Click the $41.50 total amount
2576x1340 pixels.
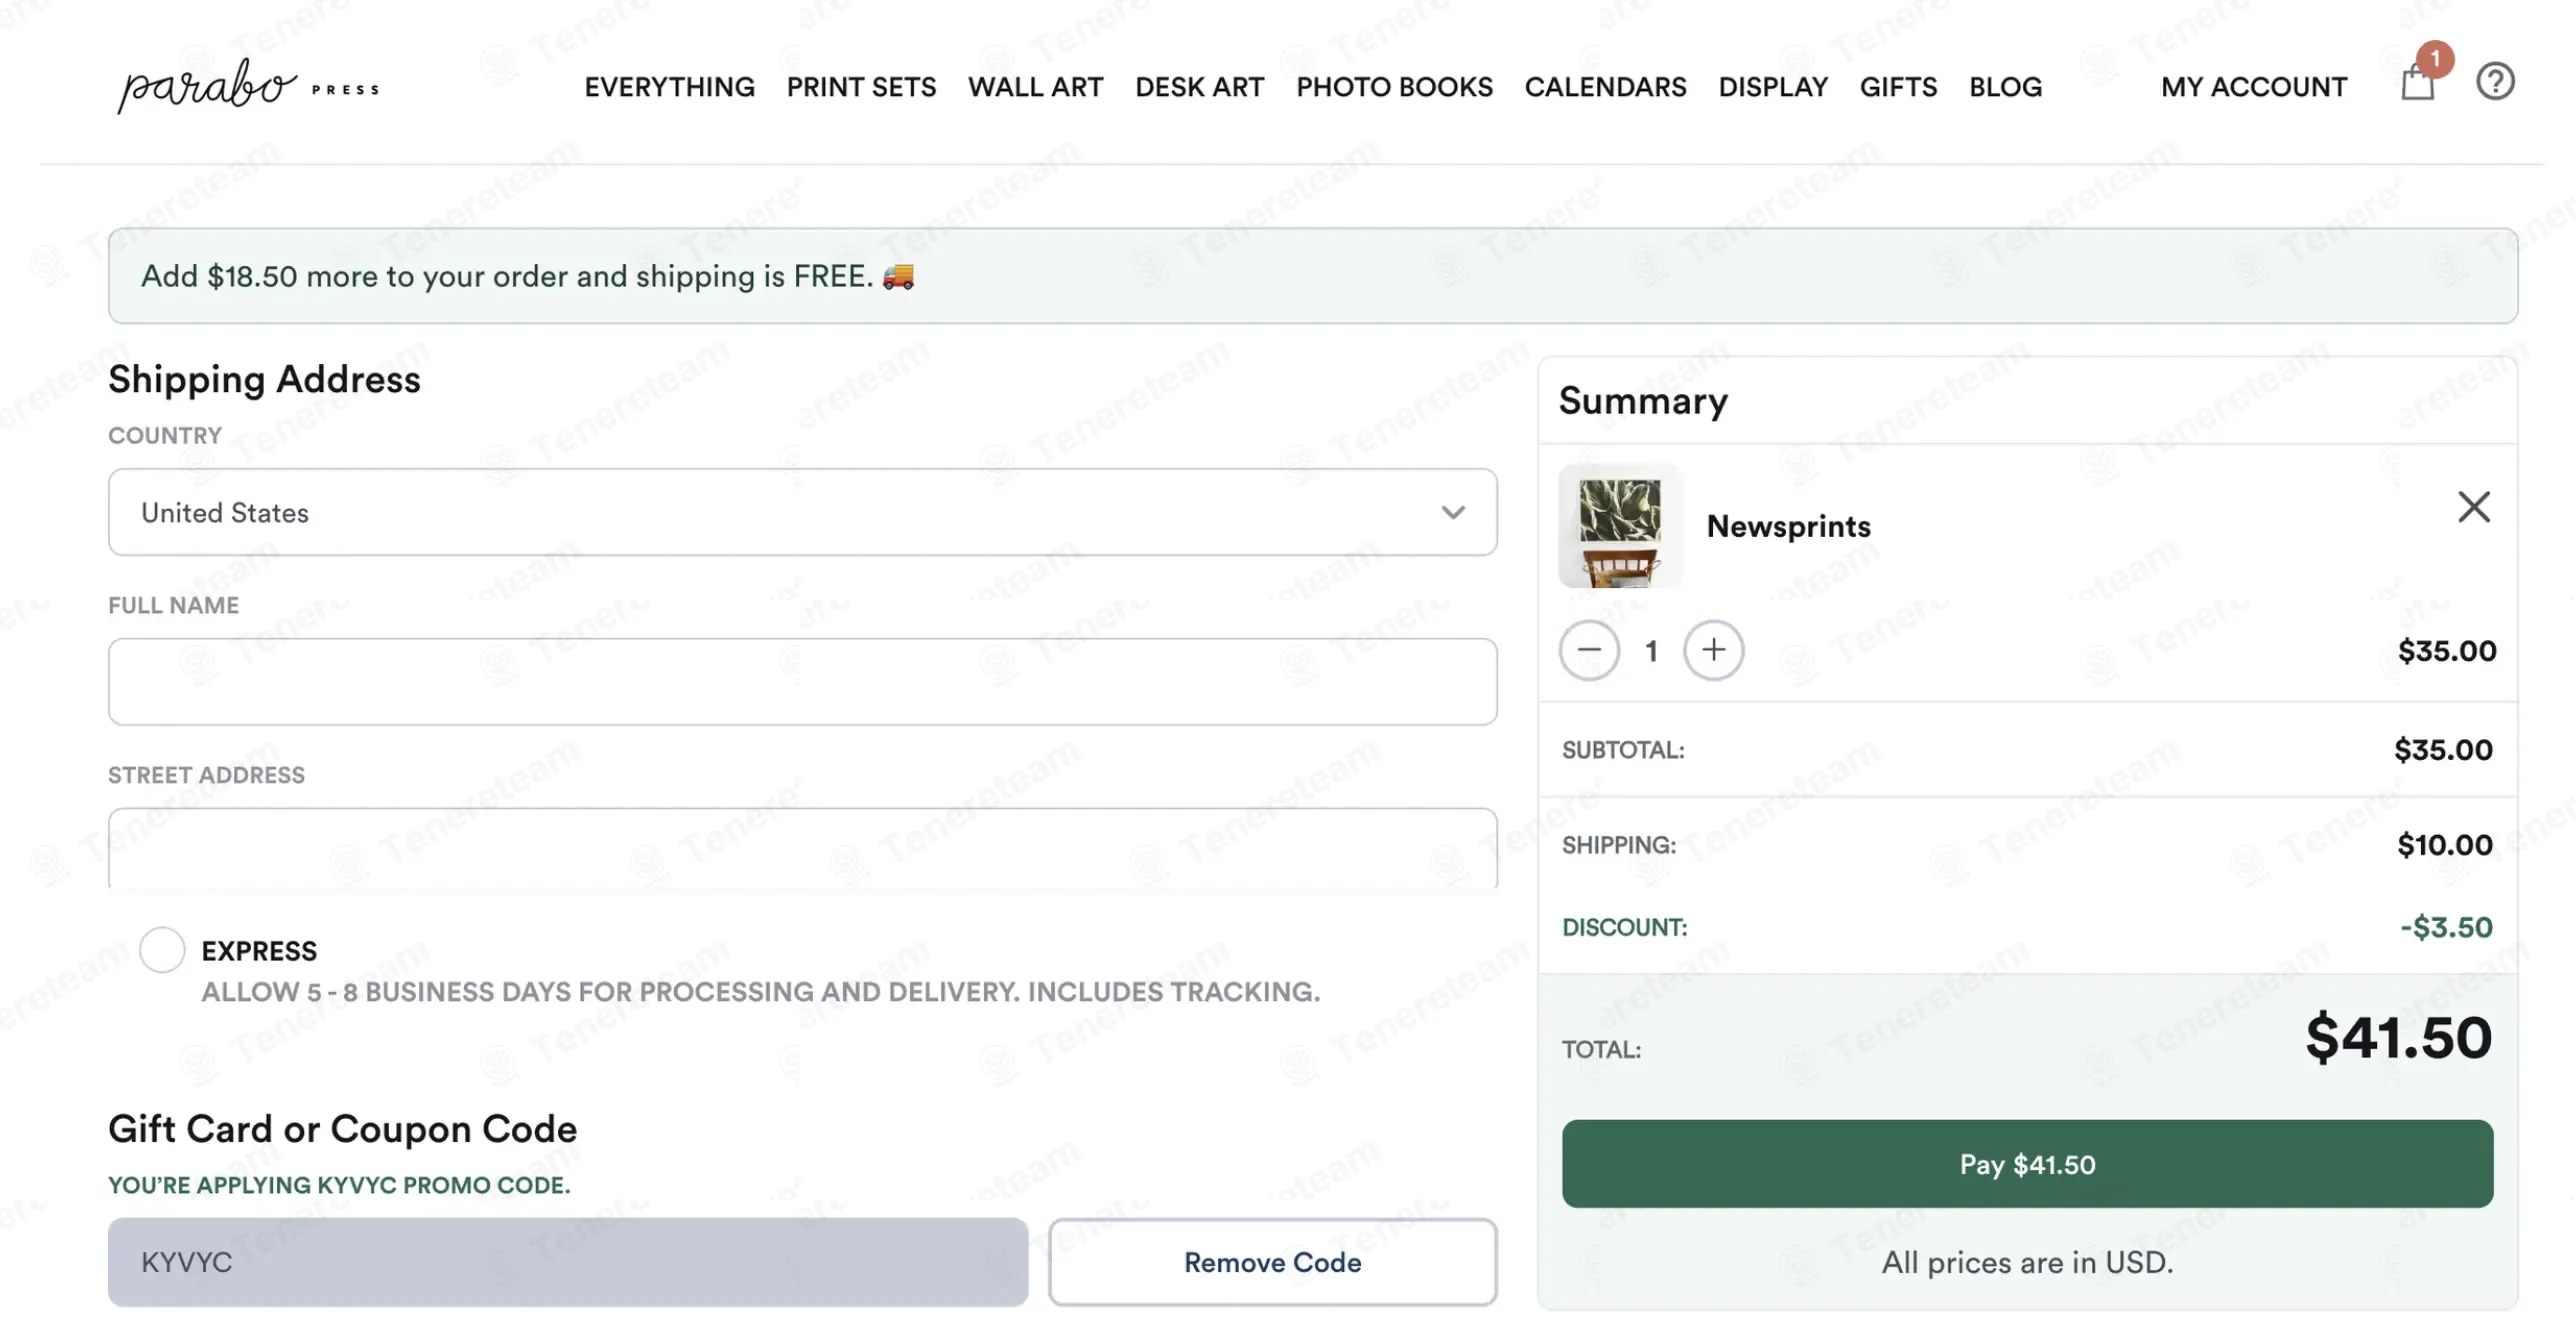tap(2398, 1037)
